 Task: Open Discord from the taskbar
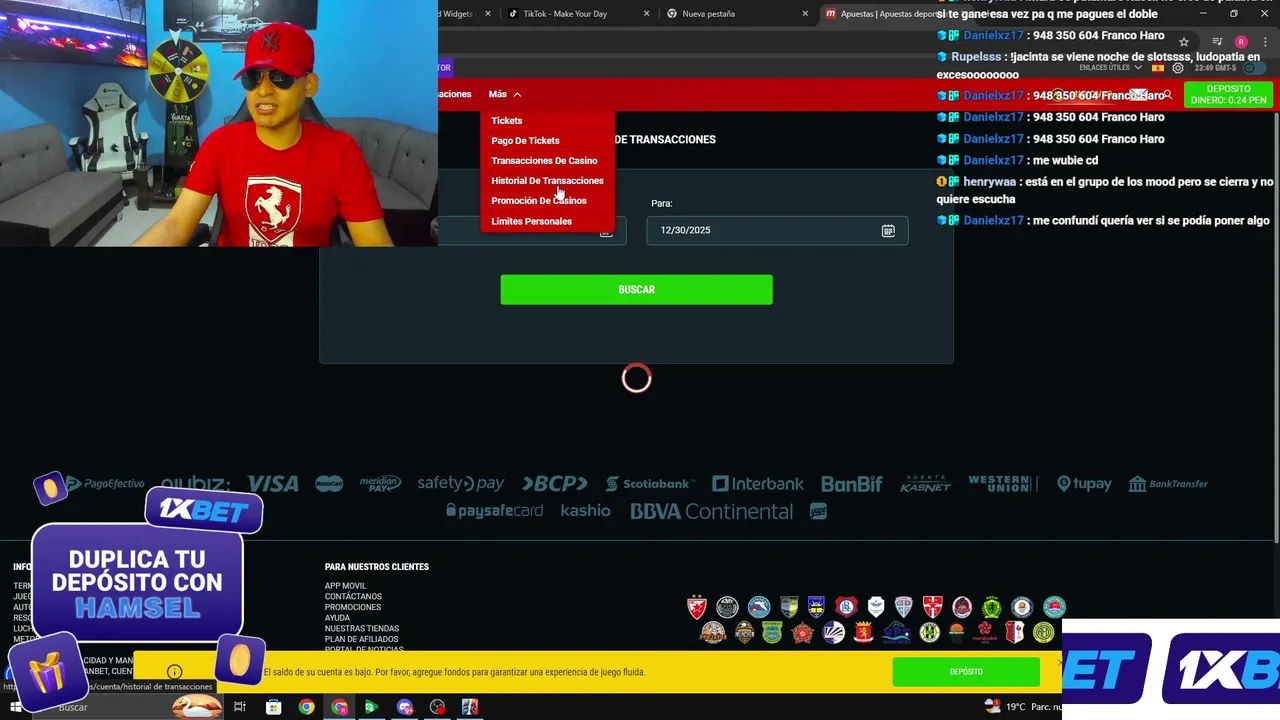tap(404, 707)
